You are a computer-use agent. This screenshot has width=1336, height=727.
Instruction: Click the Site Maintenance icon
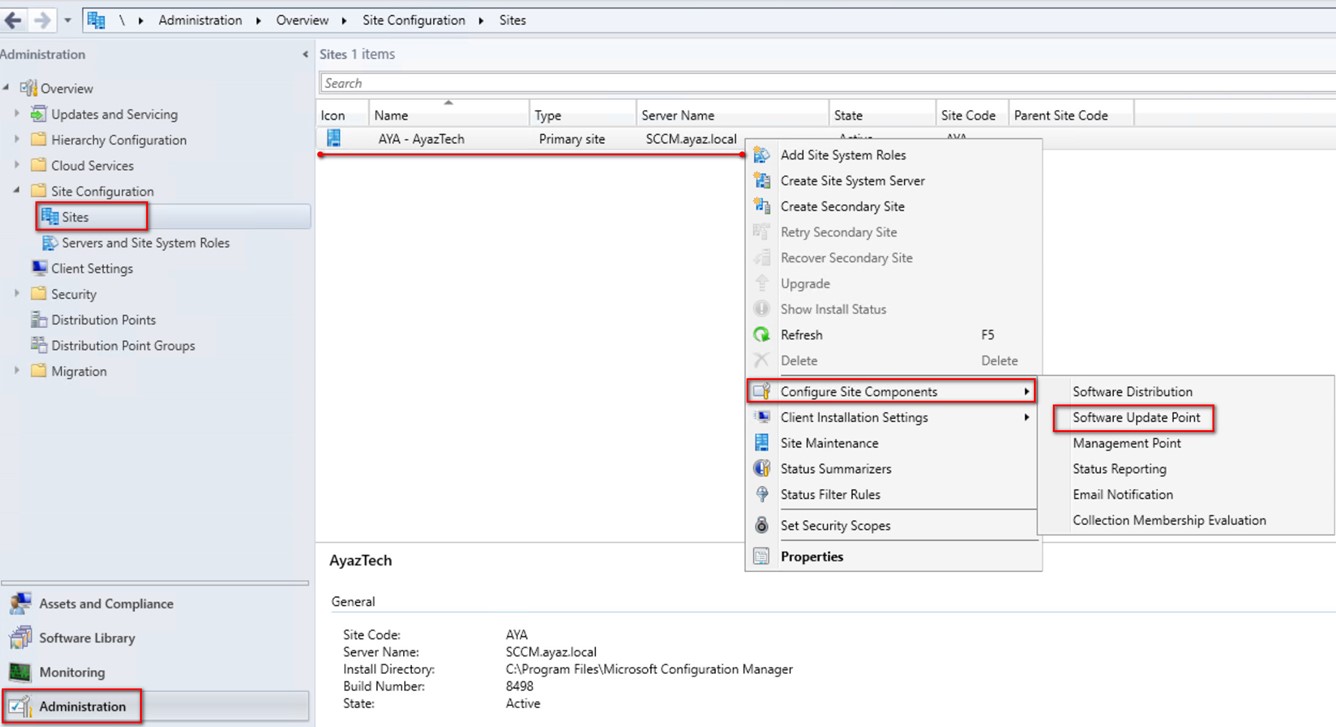762,443
